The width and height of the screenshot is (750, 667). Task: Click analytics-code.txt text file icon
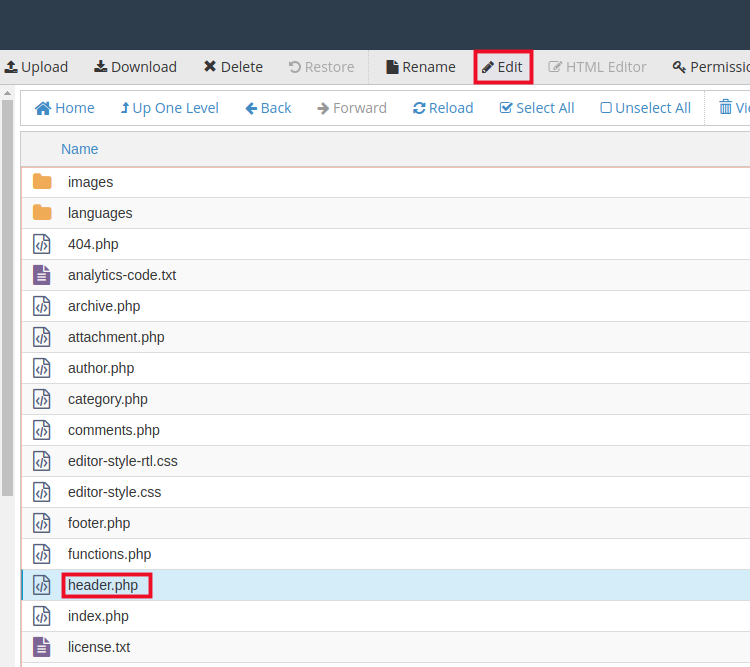tap(42, 275)
